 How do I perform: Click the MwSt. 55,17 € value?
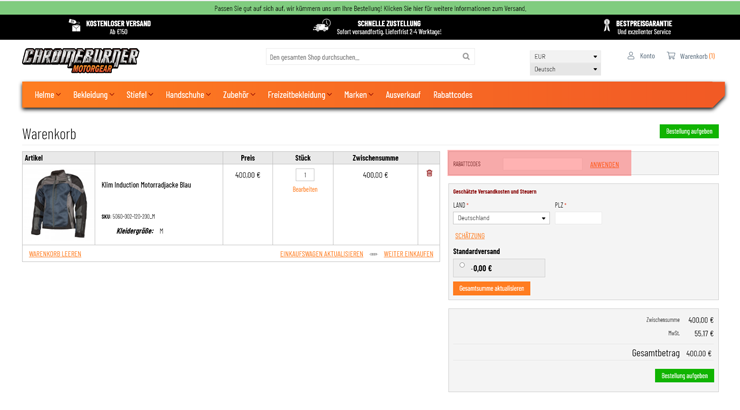(704, 334)
